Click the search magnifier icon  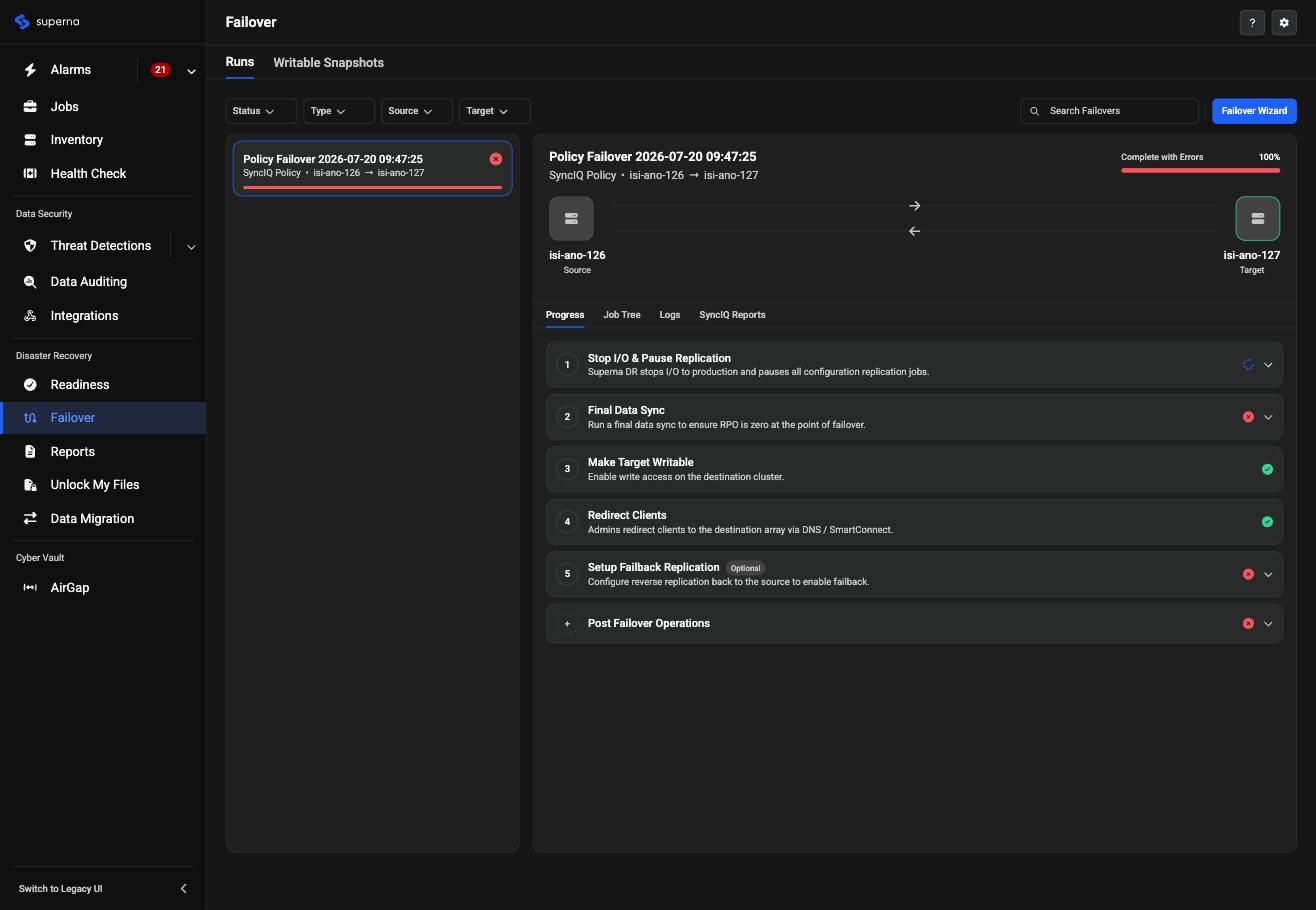pyautogui.click(x=1035, y=111)
